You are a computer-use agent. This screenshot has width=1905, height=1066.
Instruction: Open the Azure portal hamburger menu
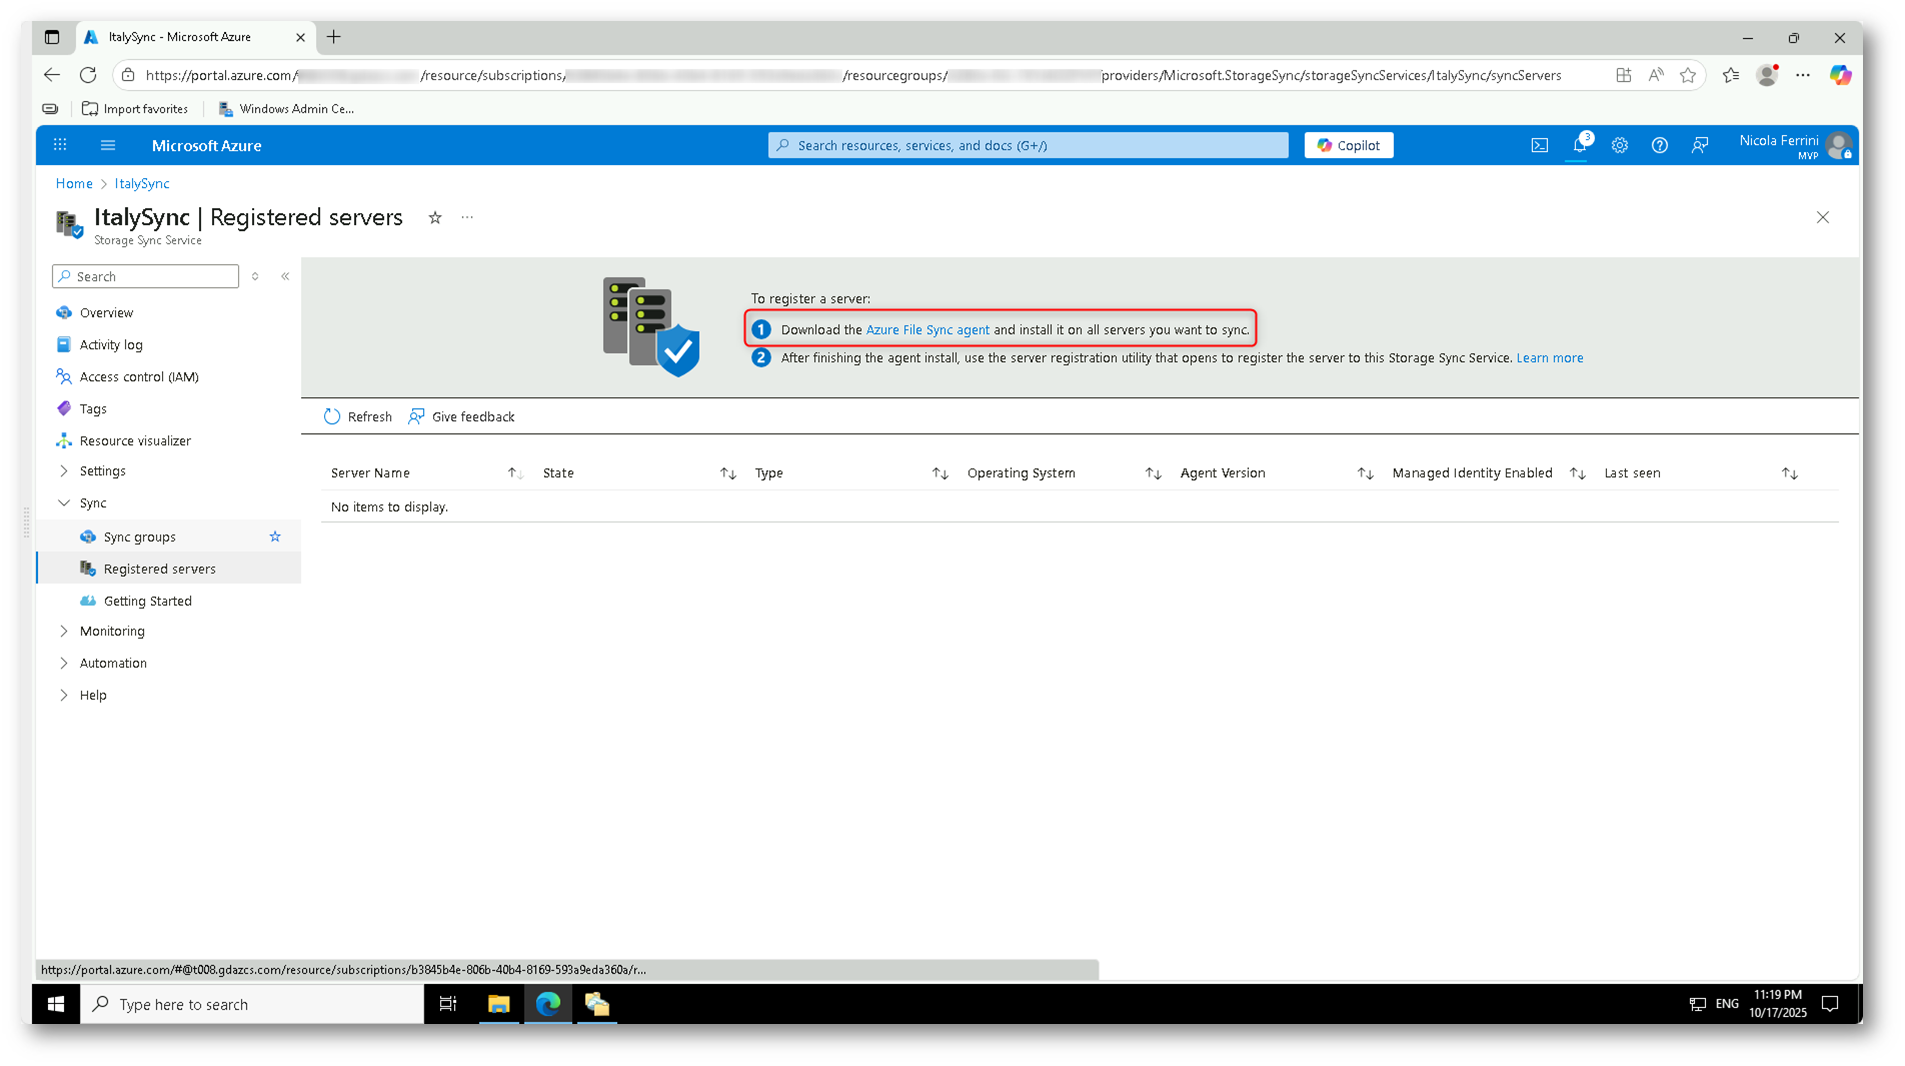click(108, 146)
